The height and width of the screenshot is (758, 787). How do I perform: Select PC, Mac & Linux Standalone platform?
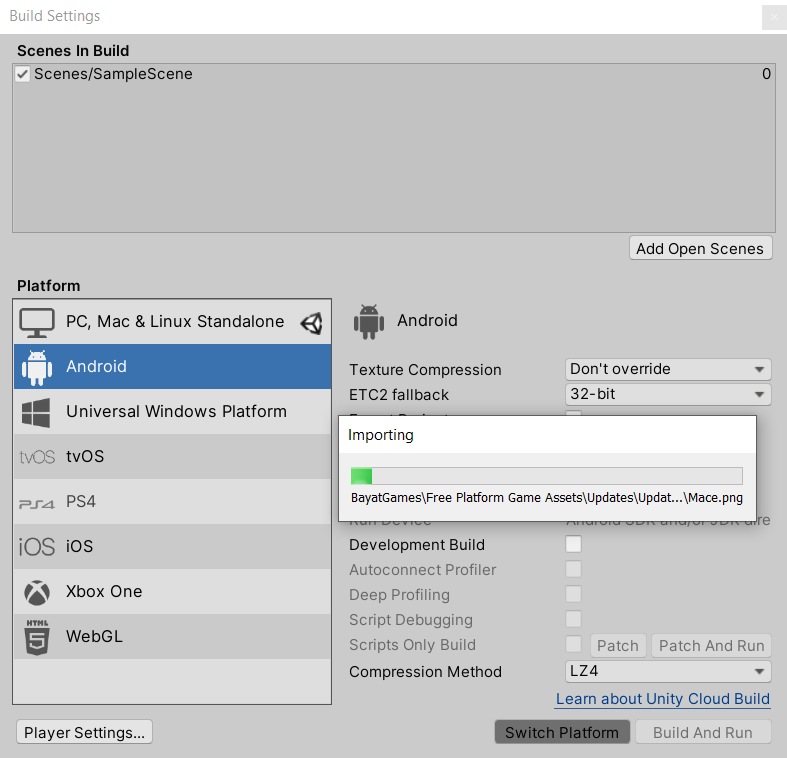tap(172, 322)
